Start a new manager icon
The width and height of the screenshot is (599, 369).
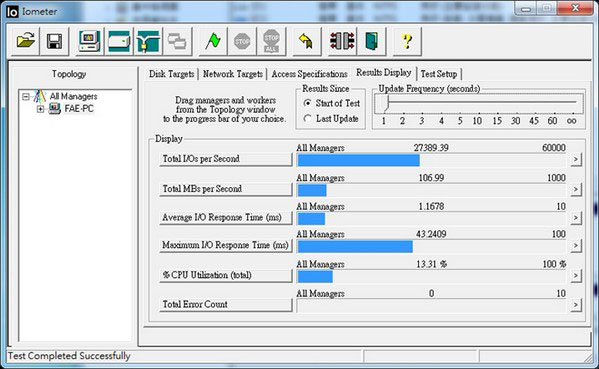[x=89, y=41]
